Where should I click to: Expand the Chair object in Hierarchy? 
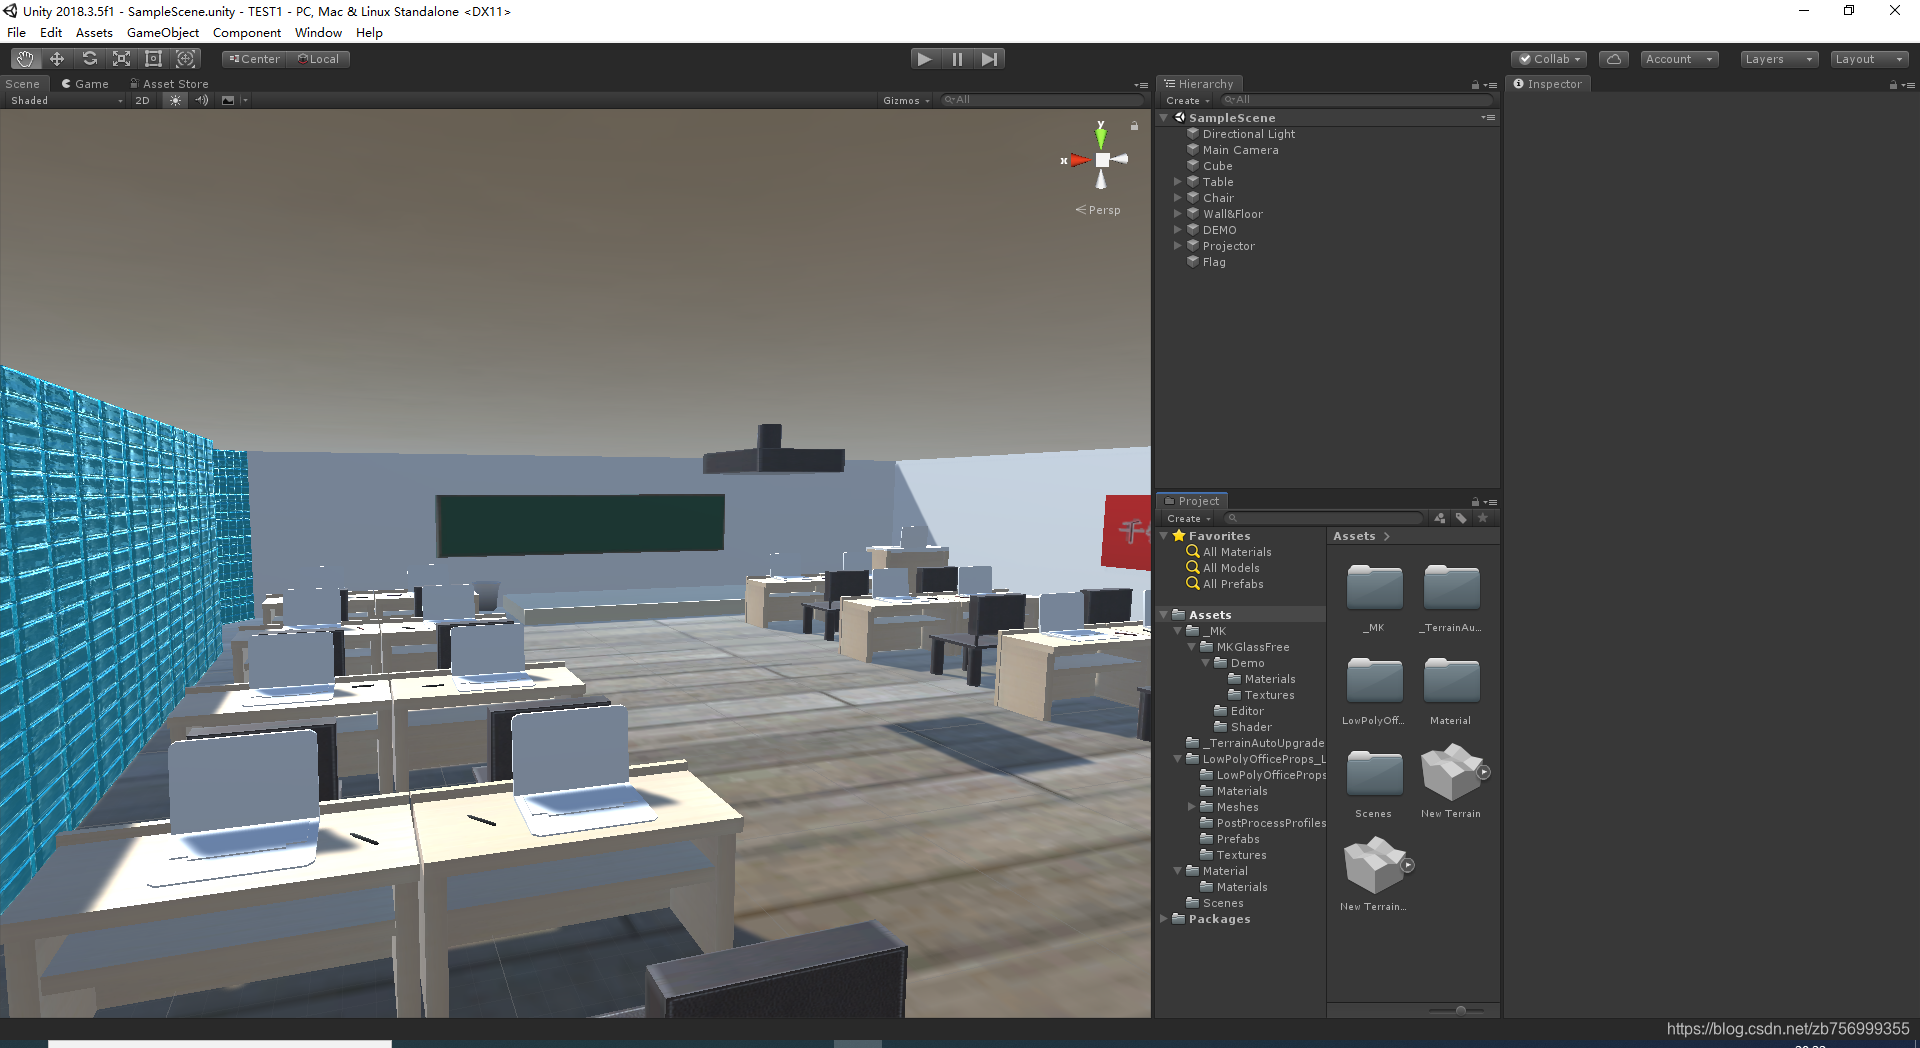(x=1178, y=198)
